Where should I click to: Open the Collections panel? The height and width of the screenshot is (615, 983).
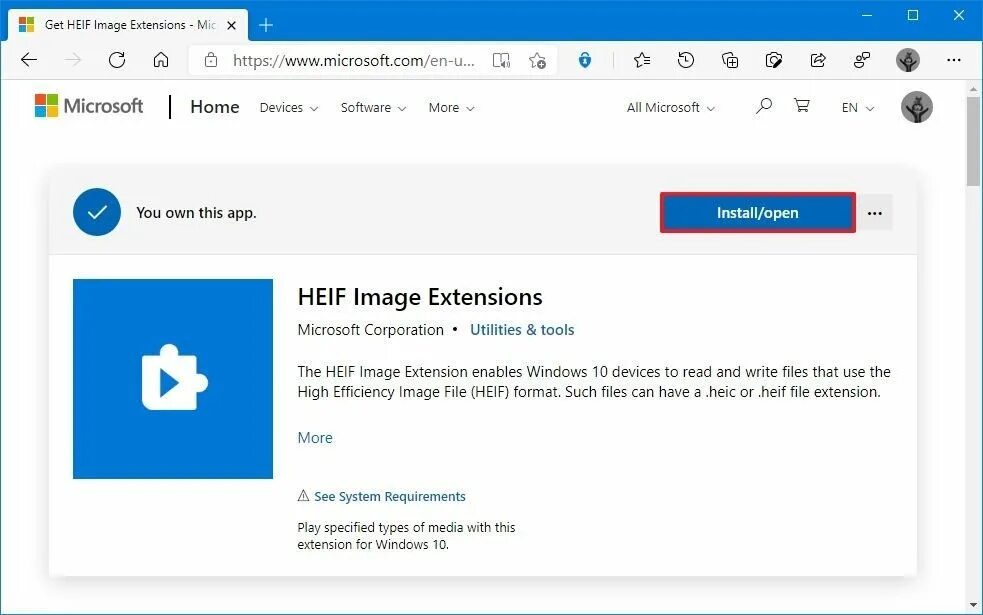[730, 60]
